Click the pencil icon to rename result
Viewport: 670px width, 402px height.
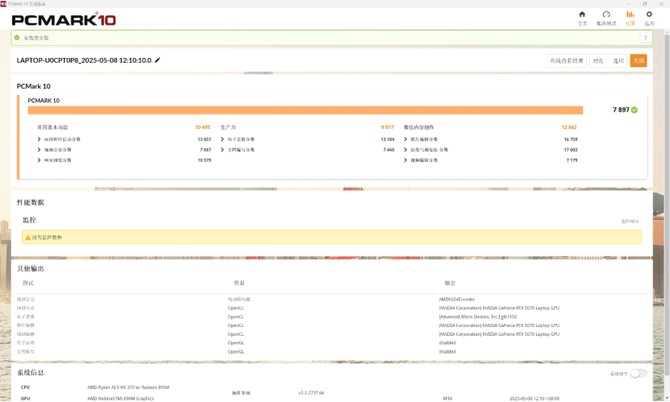157,60
